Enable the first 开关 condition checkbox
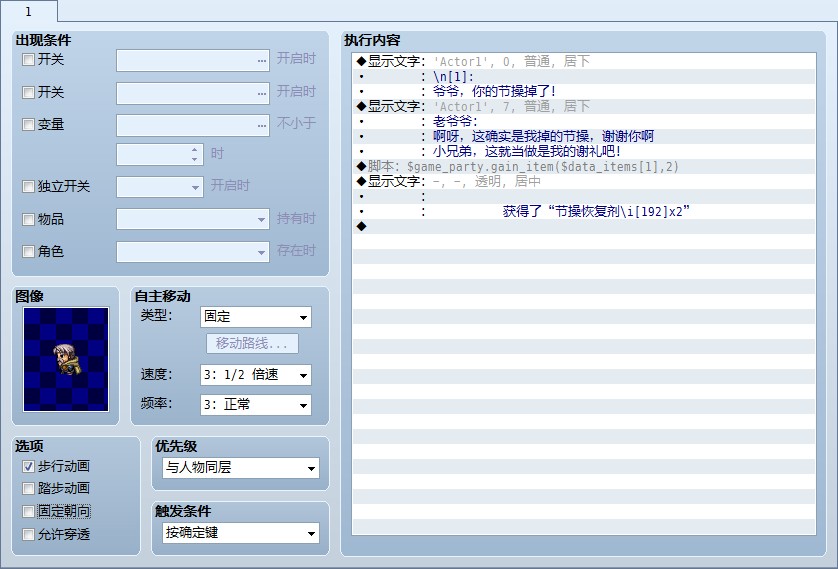 (28, 59)
